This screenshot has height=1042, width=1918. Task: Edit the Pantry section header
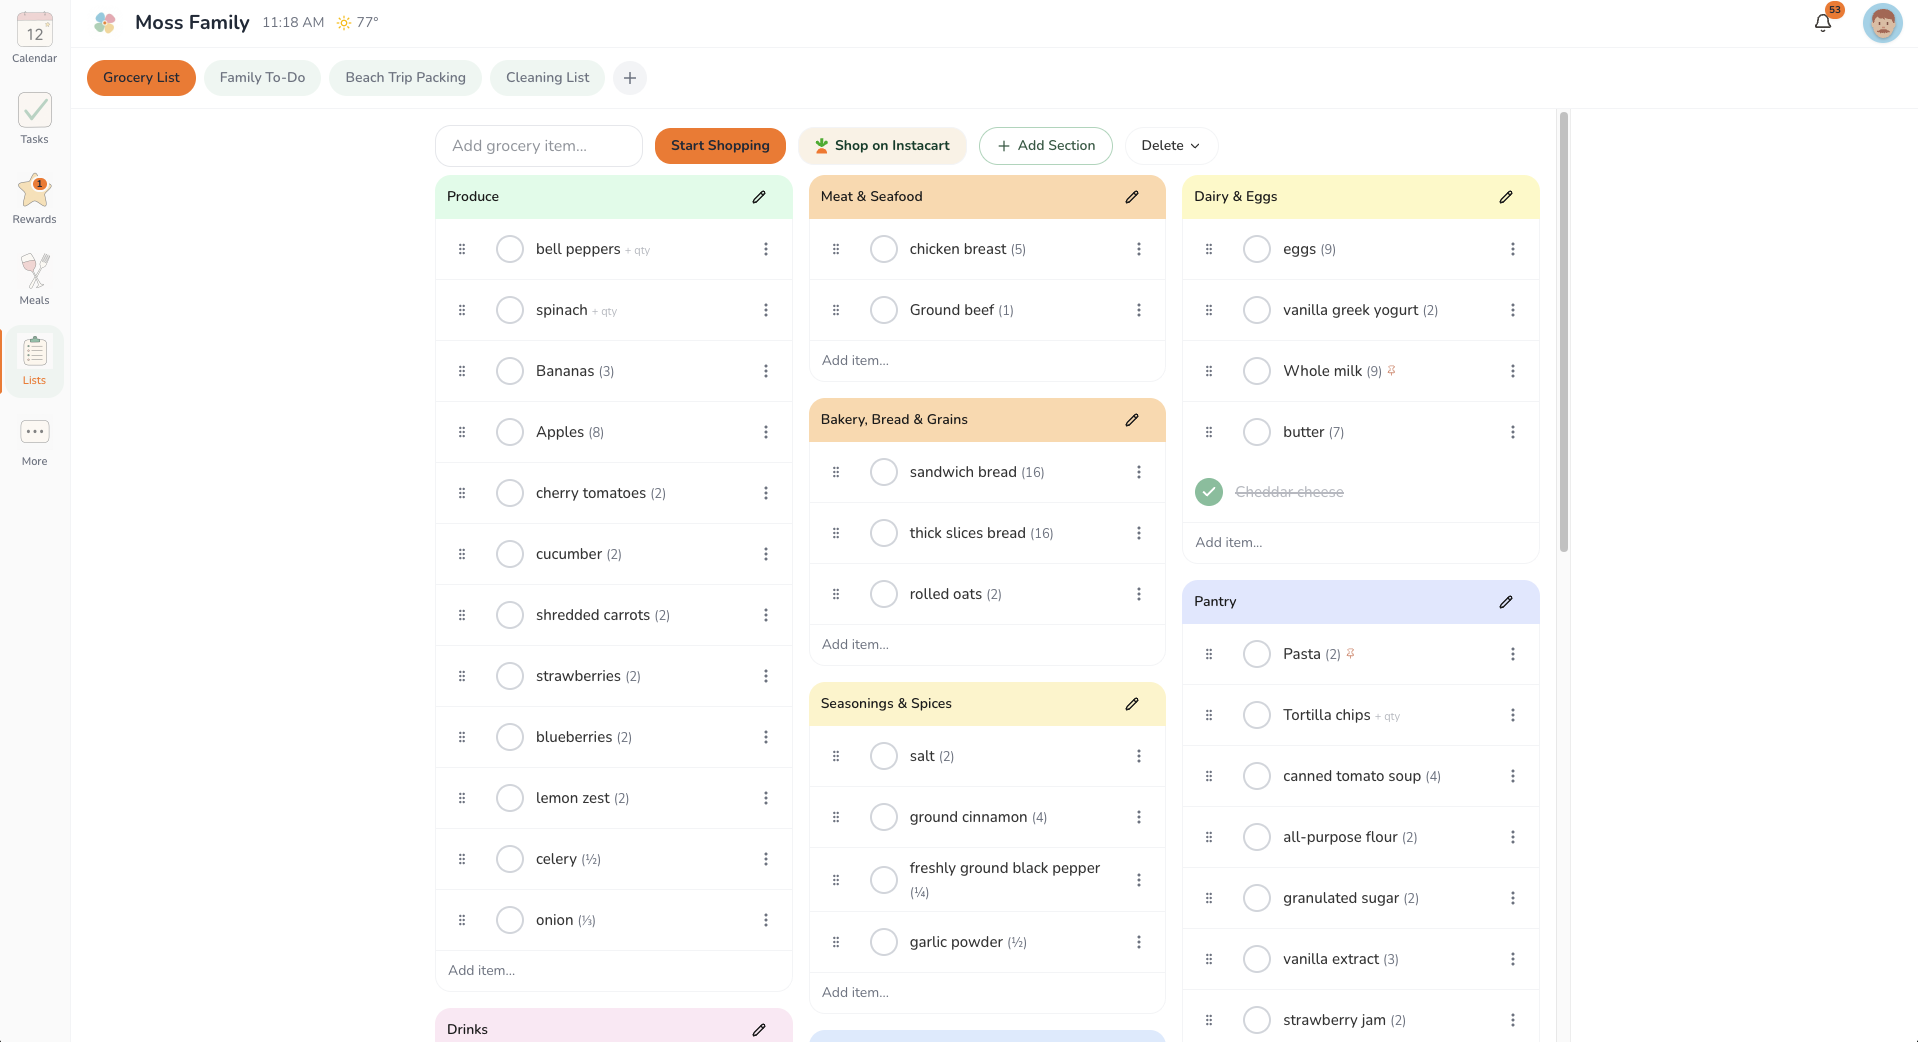[1506, 602]
